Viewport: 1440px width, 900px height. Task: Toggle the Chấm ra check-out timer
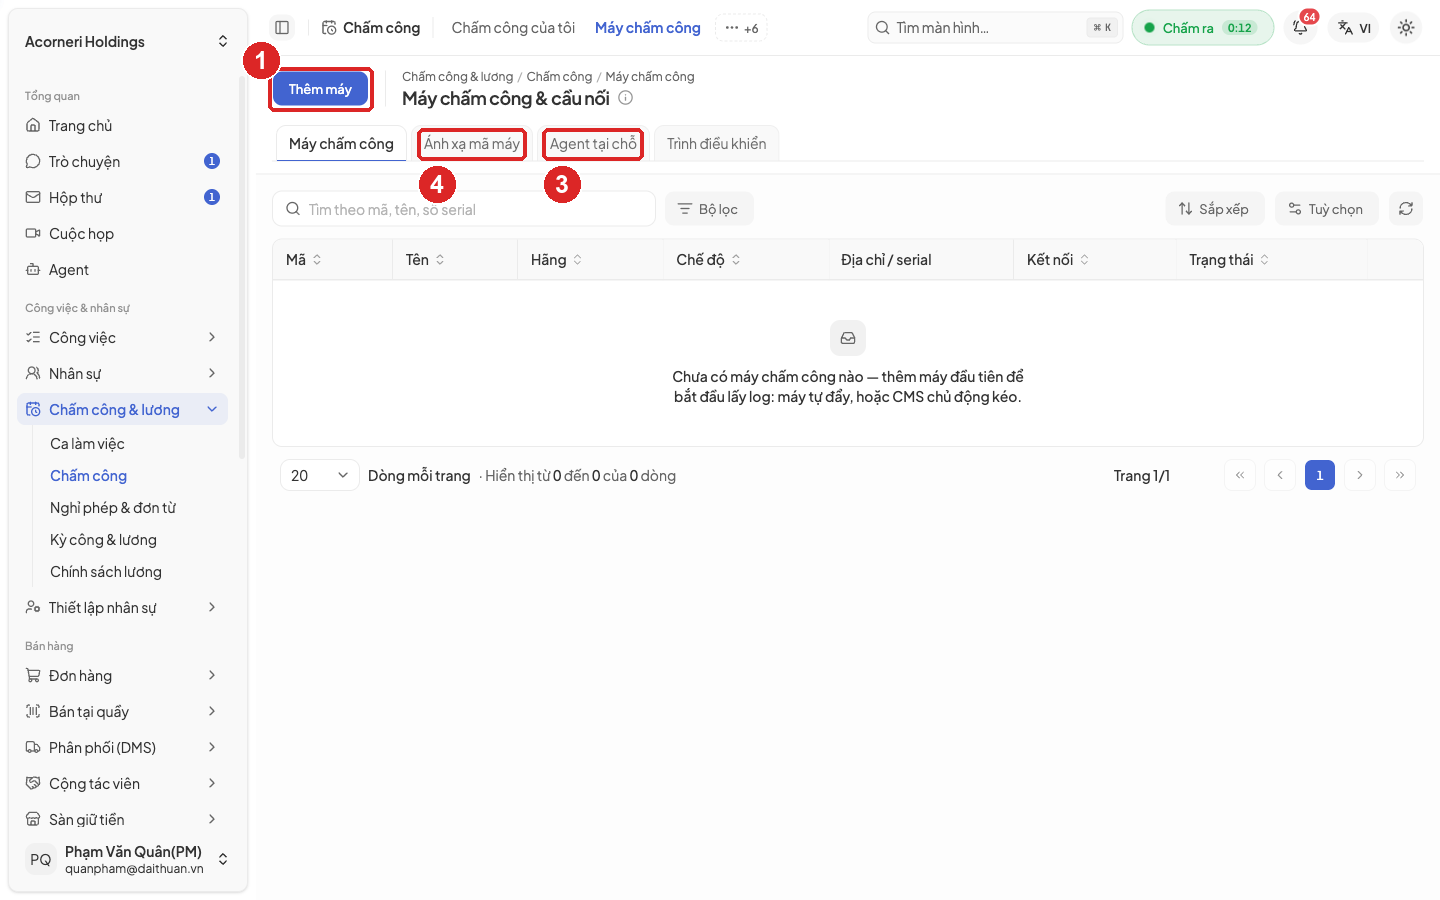click(1202, 28)
